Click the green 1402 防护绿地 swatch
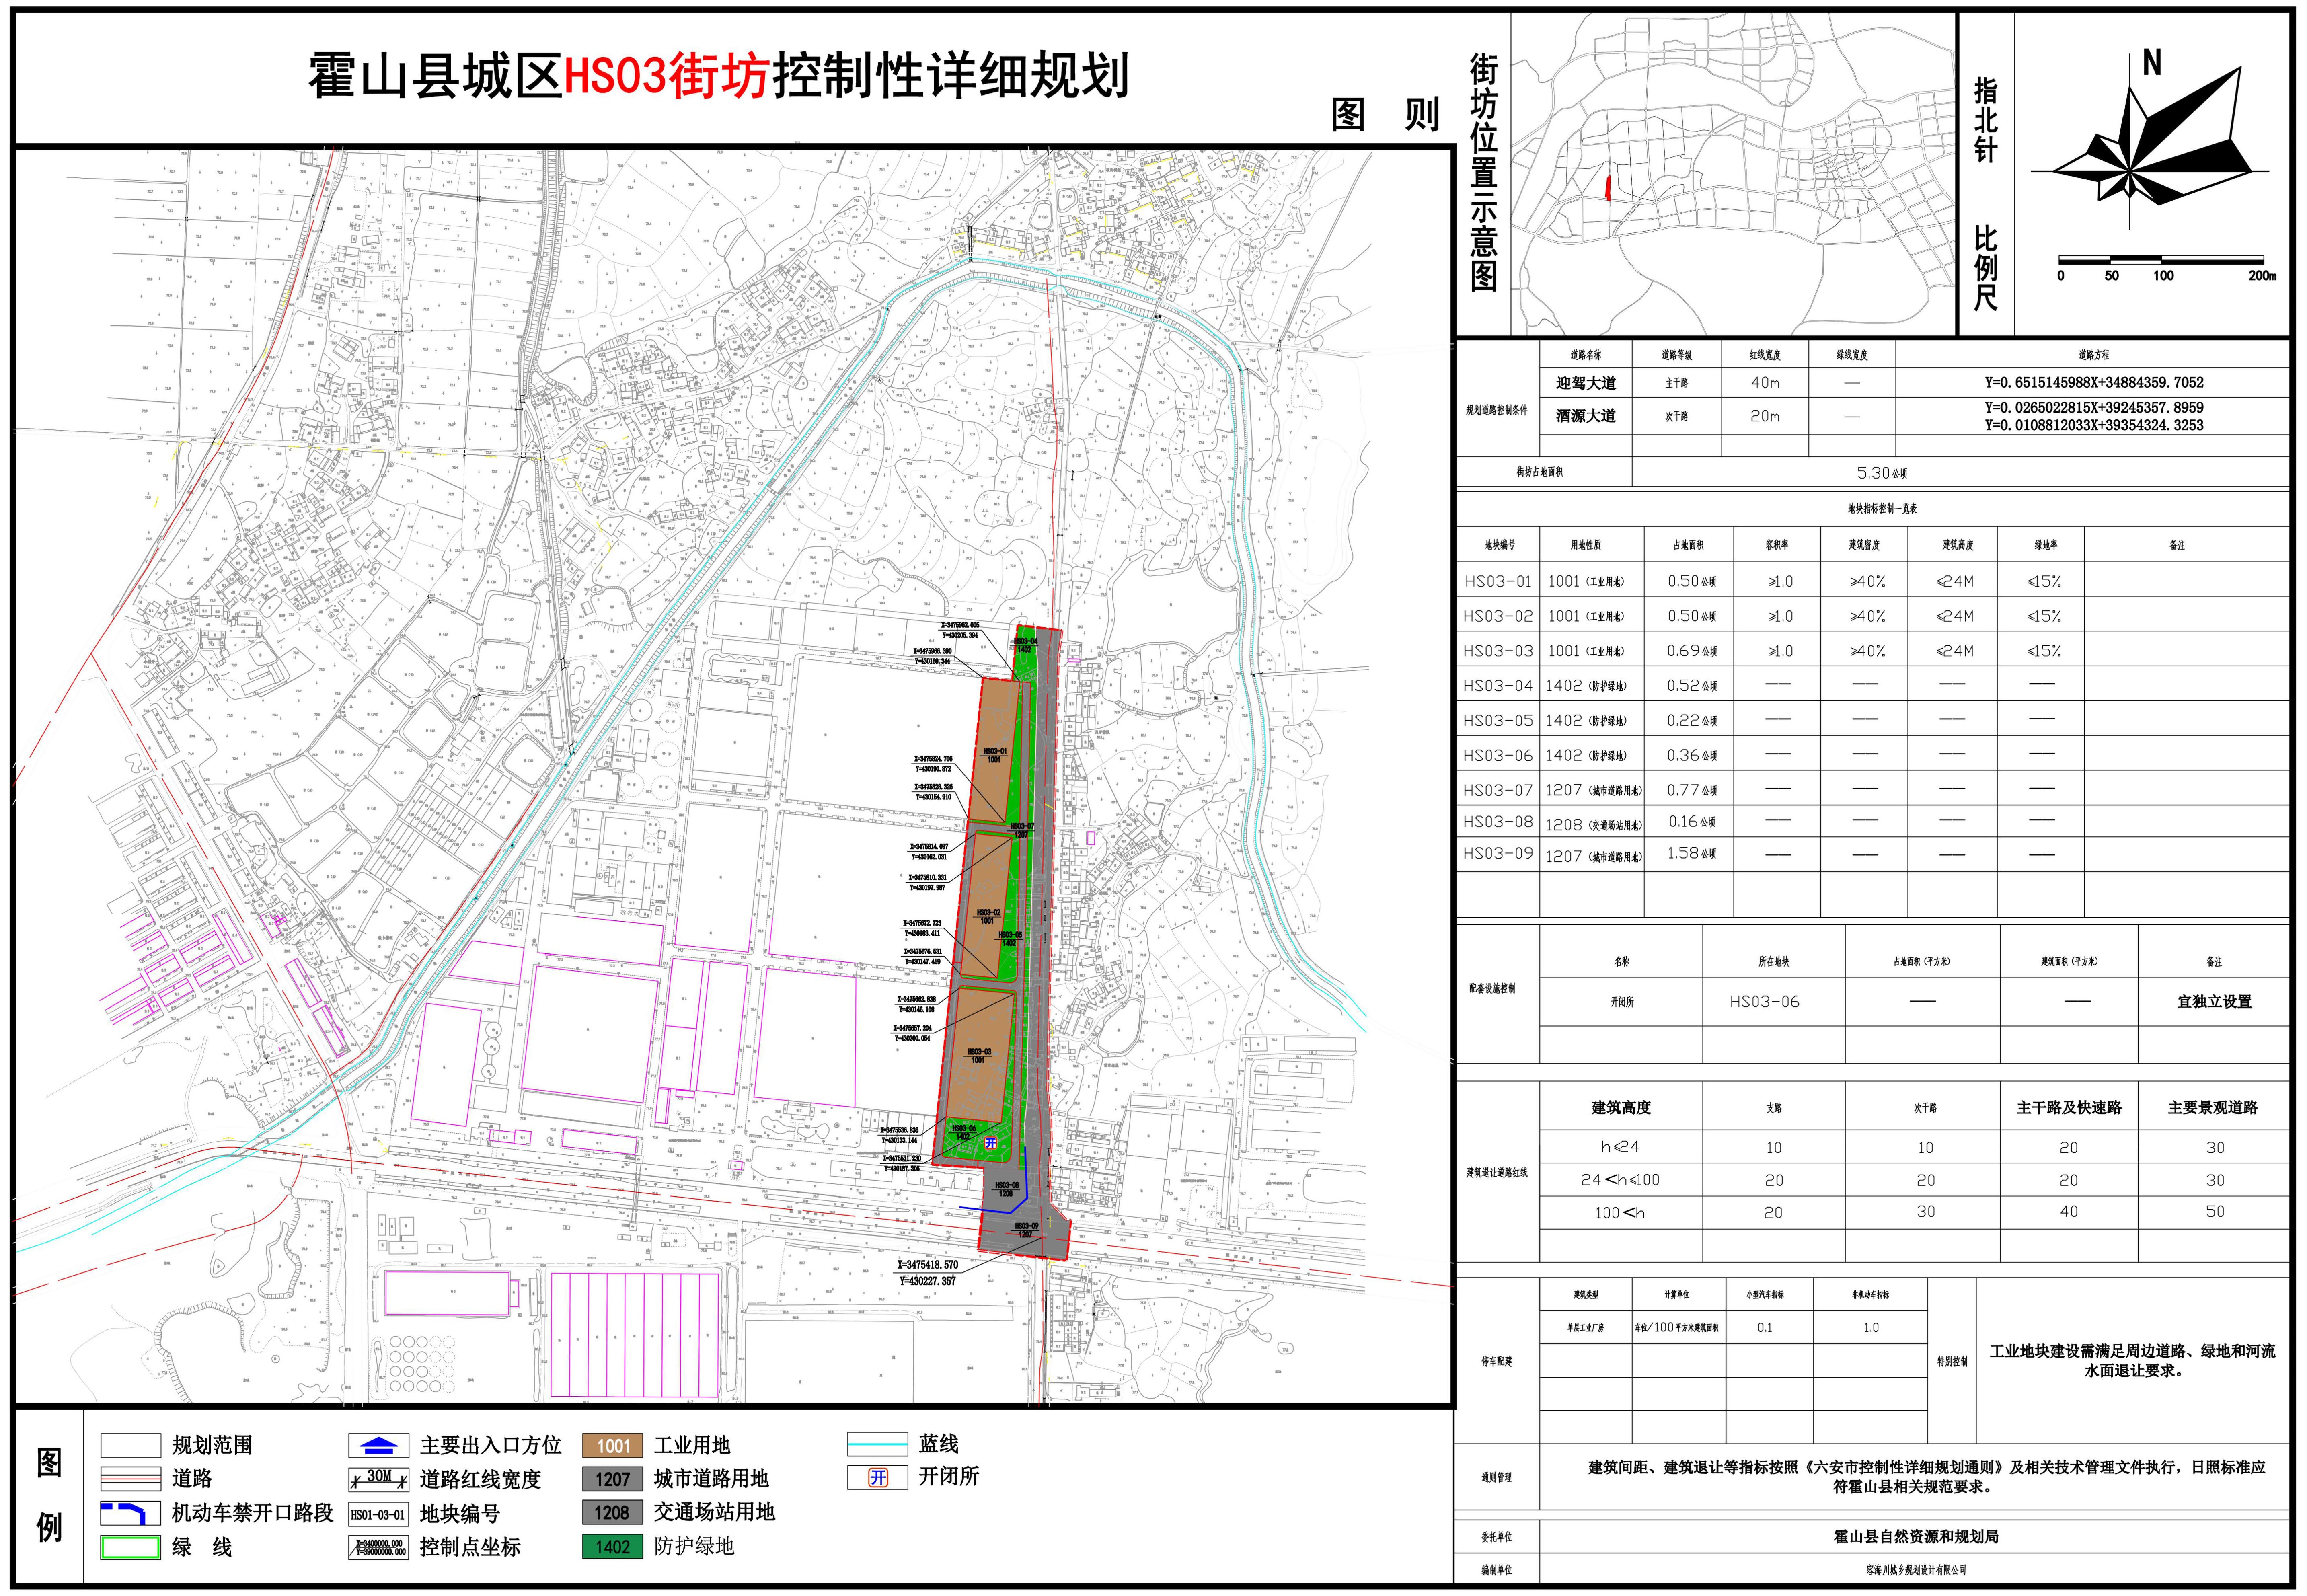The height and width of the screenshot is (1596, 2307). (612, 1547)
